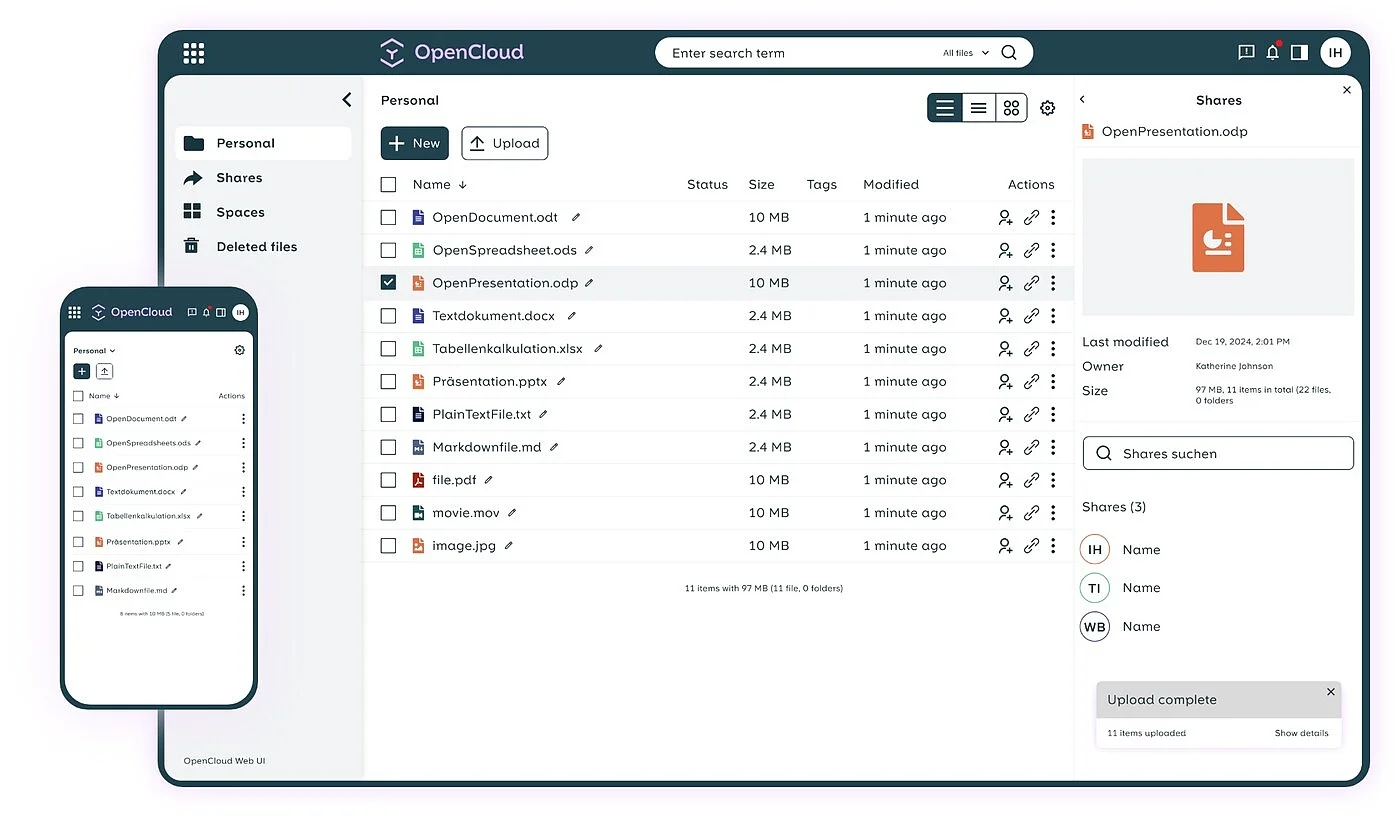Click the feedback icon in desktop header
Viewport: 1400px width, 817px height.
point(1246,52)
